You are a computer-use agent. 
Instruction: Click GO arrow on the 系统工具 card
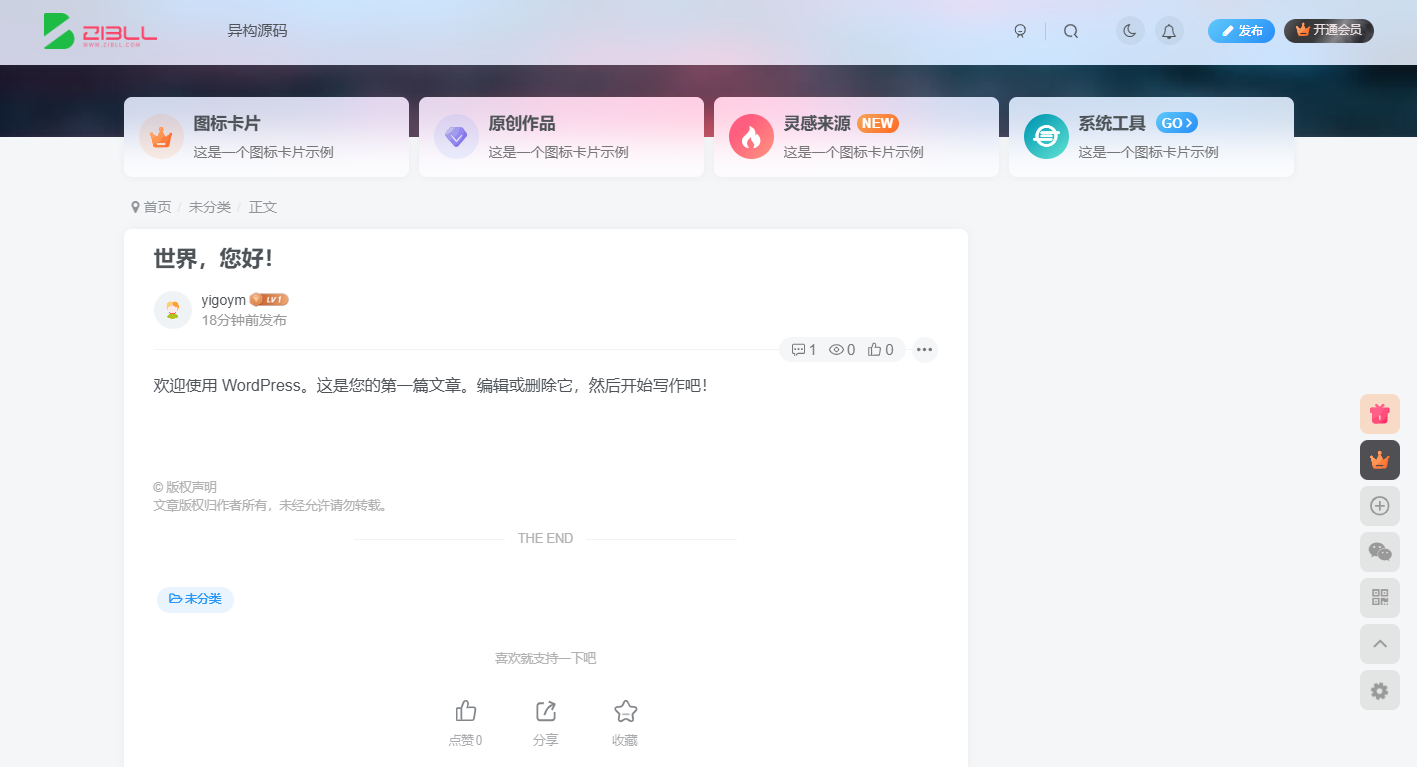click(1177, 123)
